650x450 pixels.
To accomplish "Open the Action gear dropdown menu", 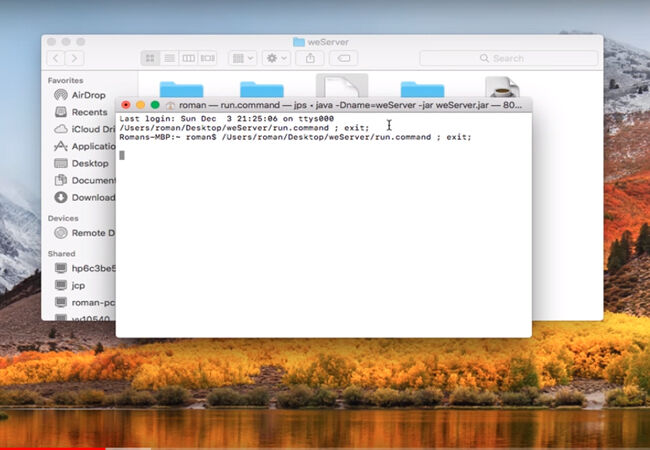I will click(276, 58).
